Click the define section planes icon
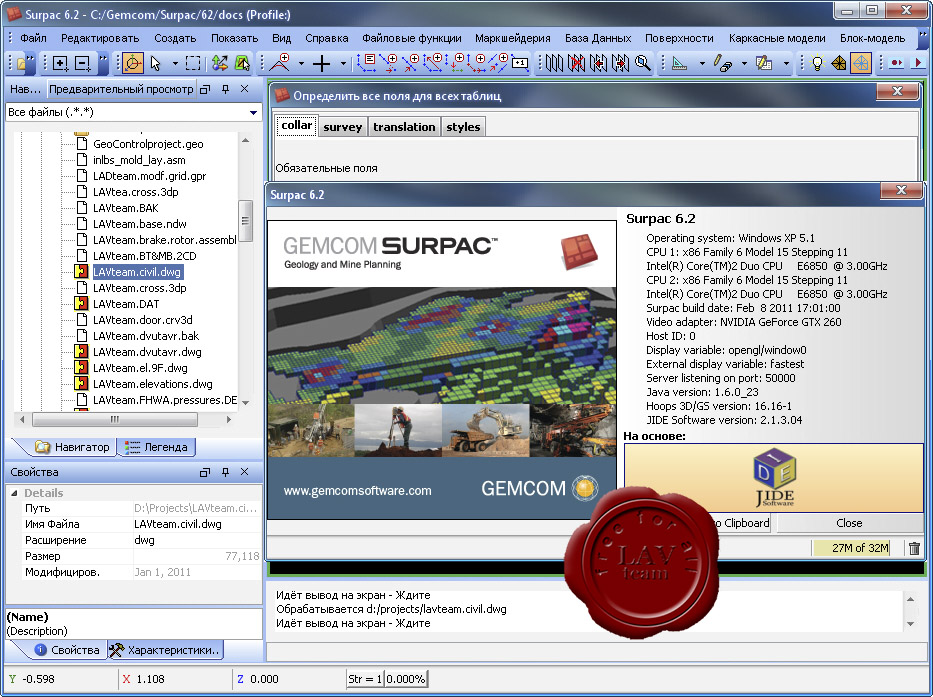 tap(553, 63)
